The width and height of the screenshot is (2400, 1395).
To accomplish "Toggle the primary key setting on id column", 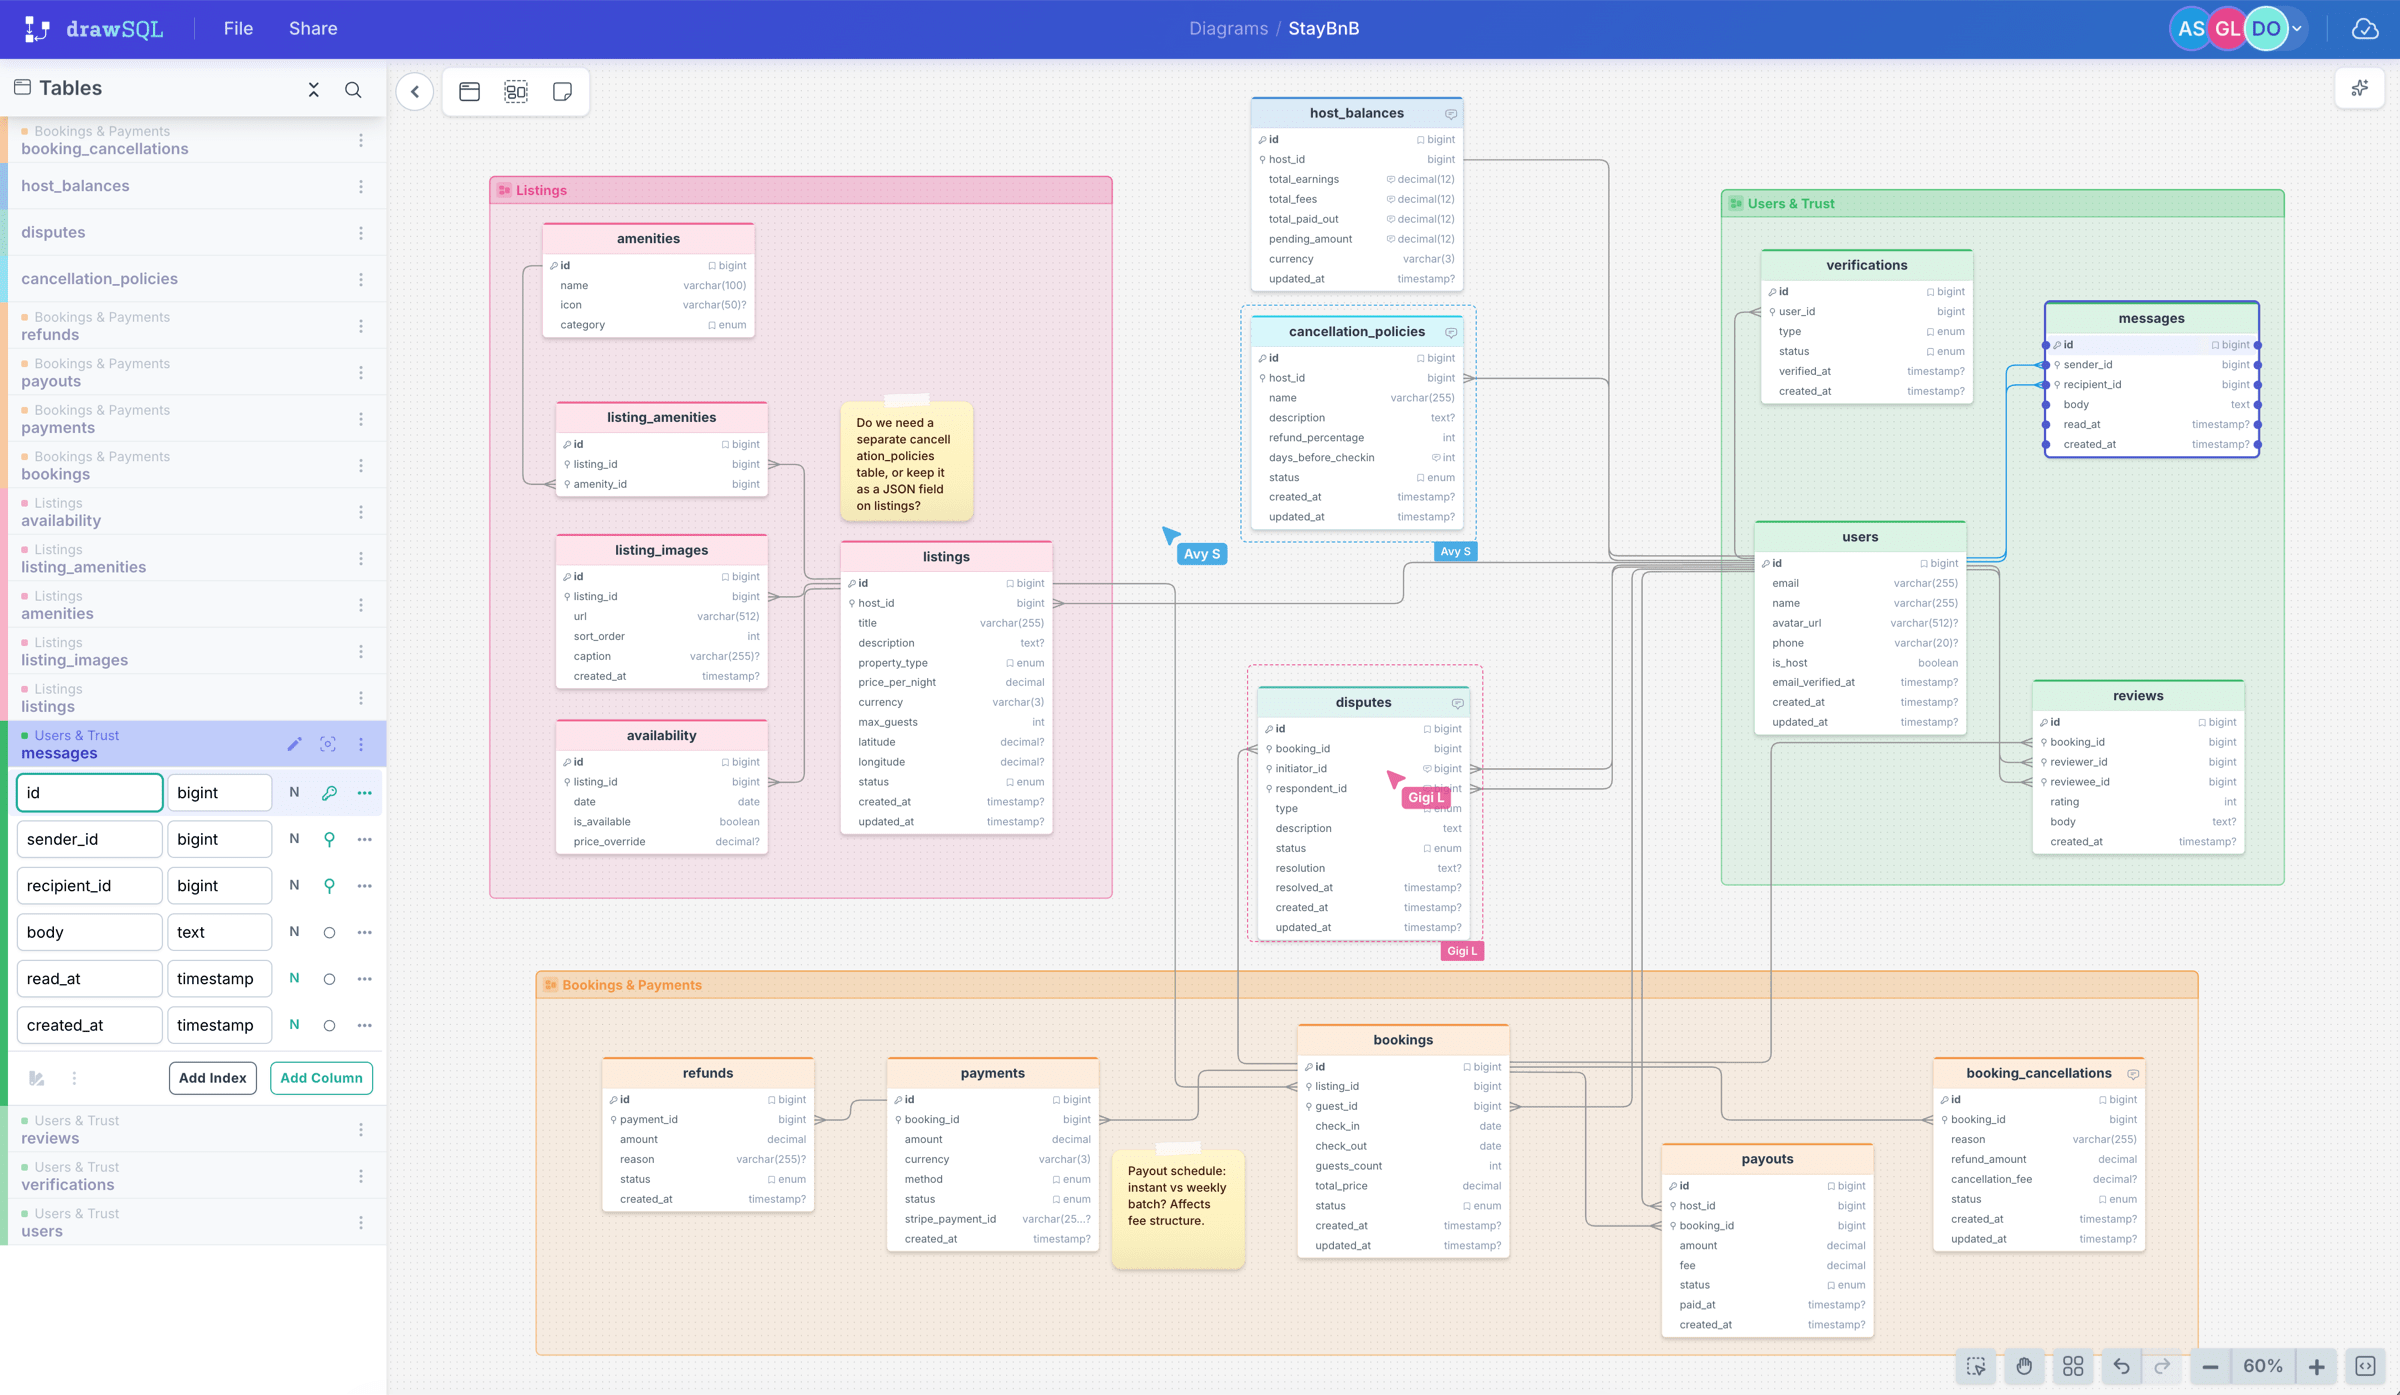I will click(x=330, y=792).
